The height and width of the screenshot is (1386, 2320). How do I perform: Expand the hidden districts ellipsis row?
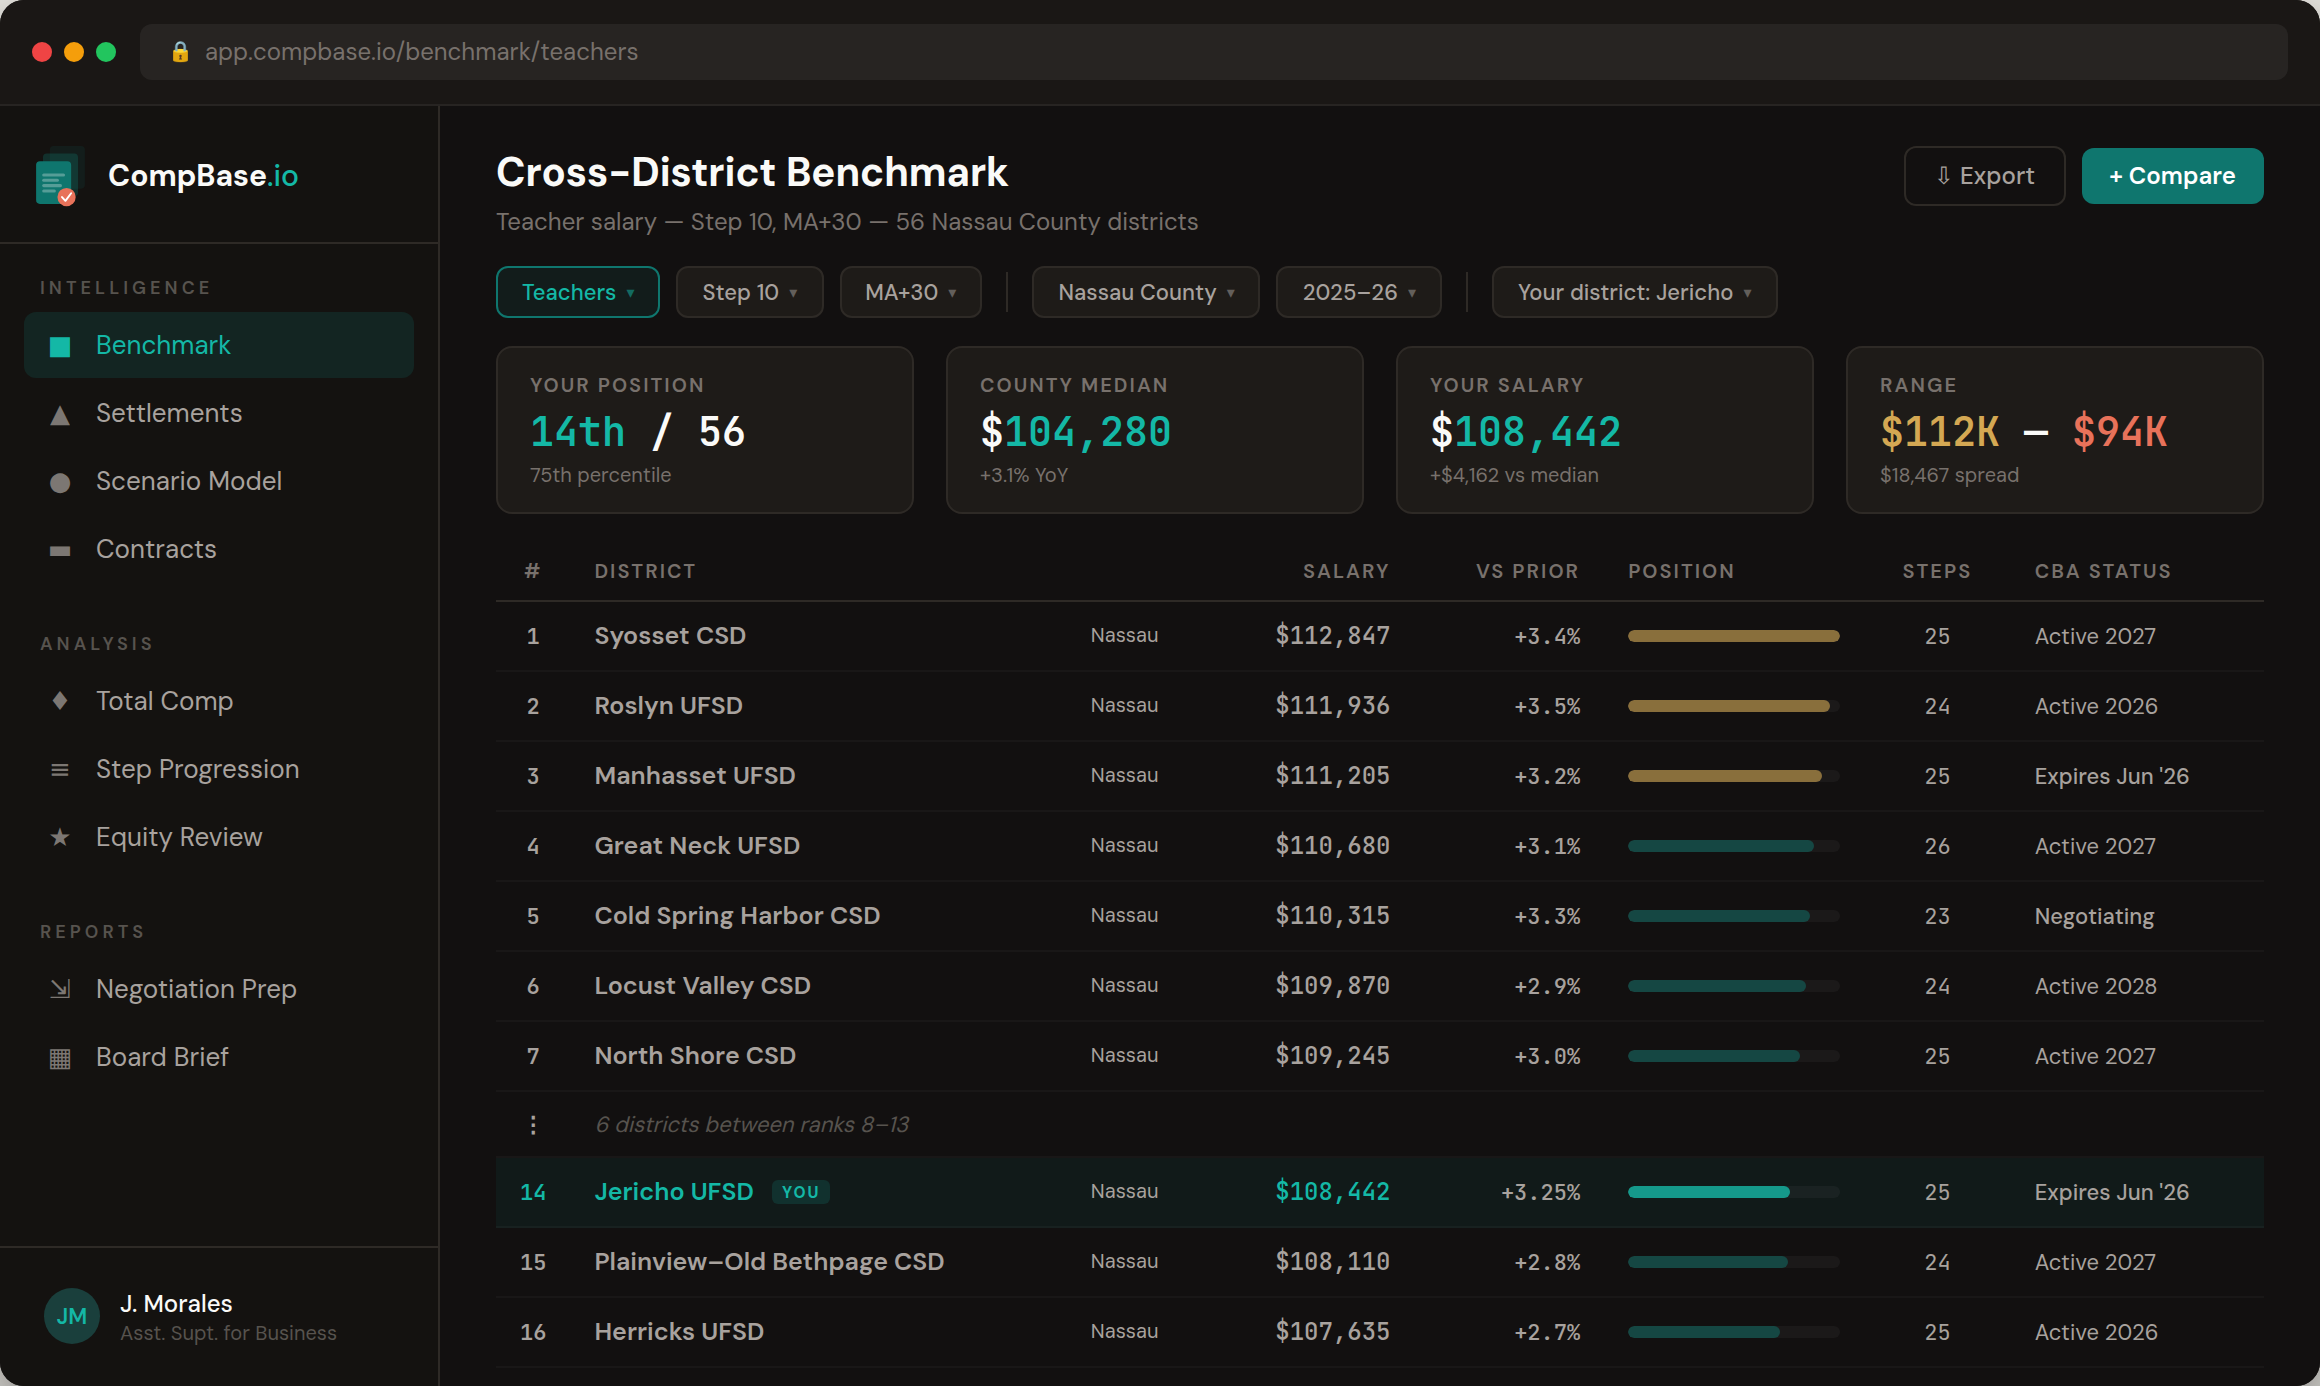(x=533, y=1125)
